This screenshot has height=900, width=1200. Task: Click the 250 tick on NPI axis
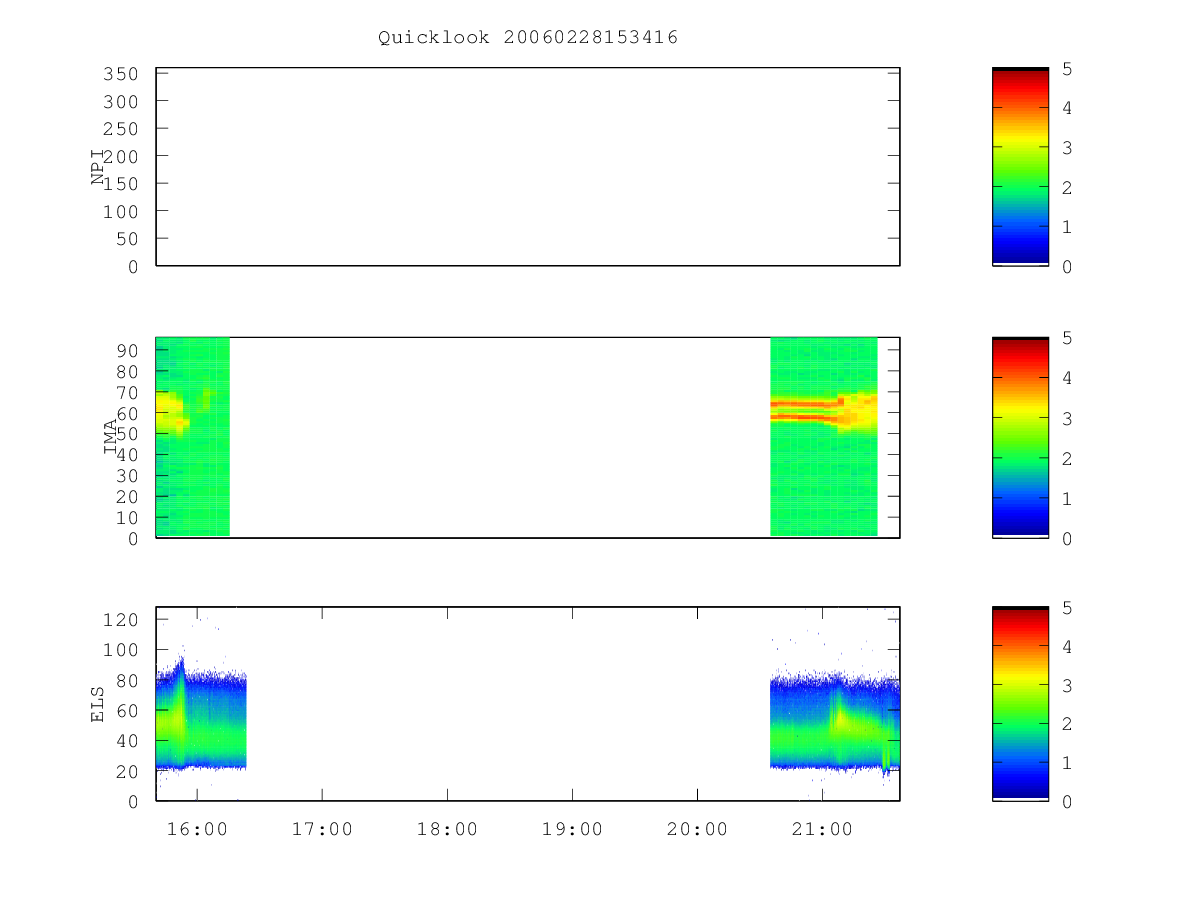[x=120, y=129]
